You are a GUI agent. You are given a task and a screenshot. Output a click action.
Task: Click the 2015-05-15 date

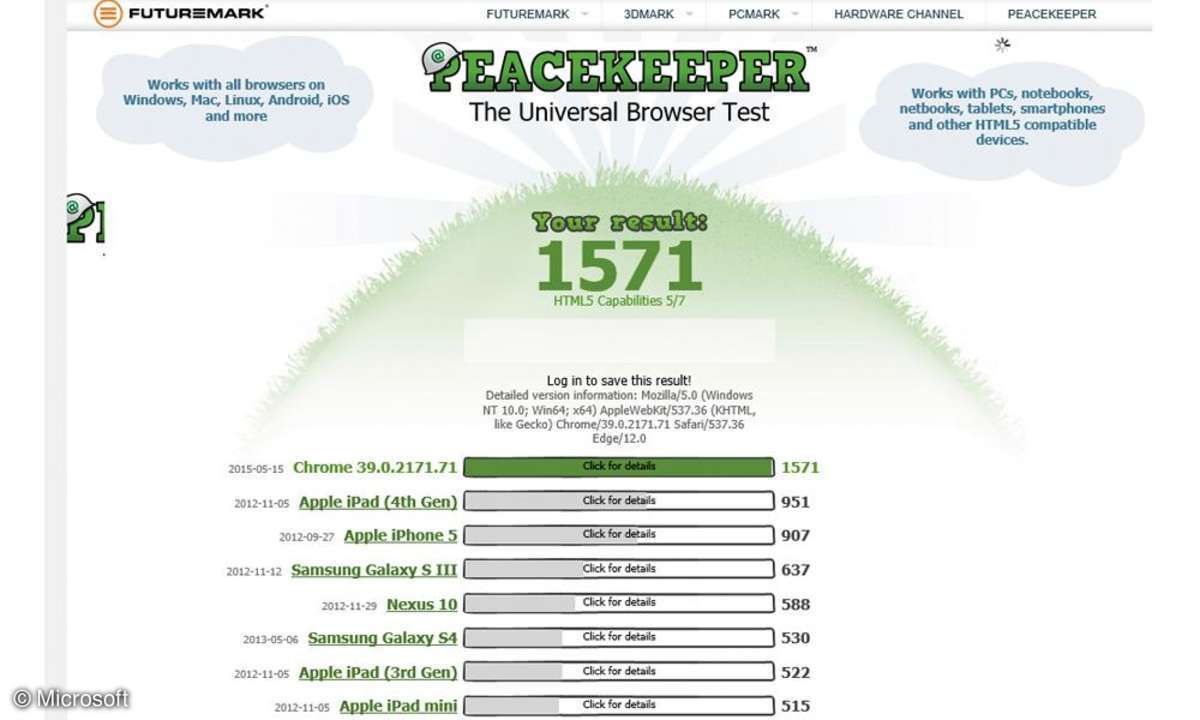[256, 469]
